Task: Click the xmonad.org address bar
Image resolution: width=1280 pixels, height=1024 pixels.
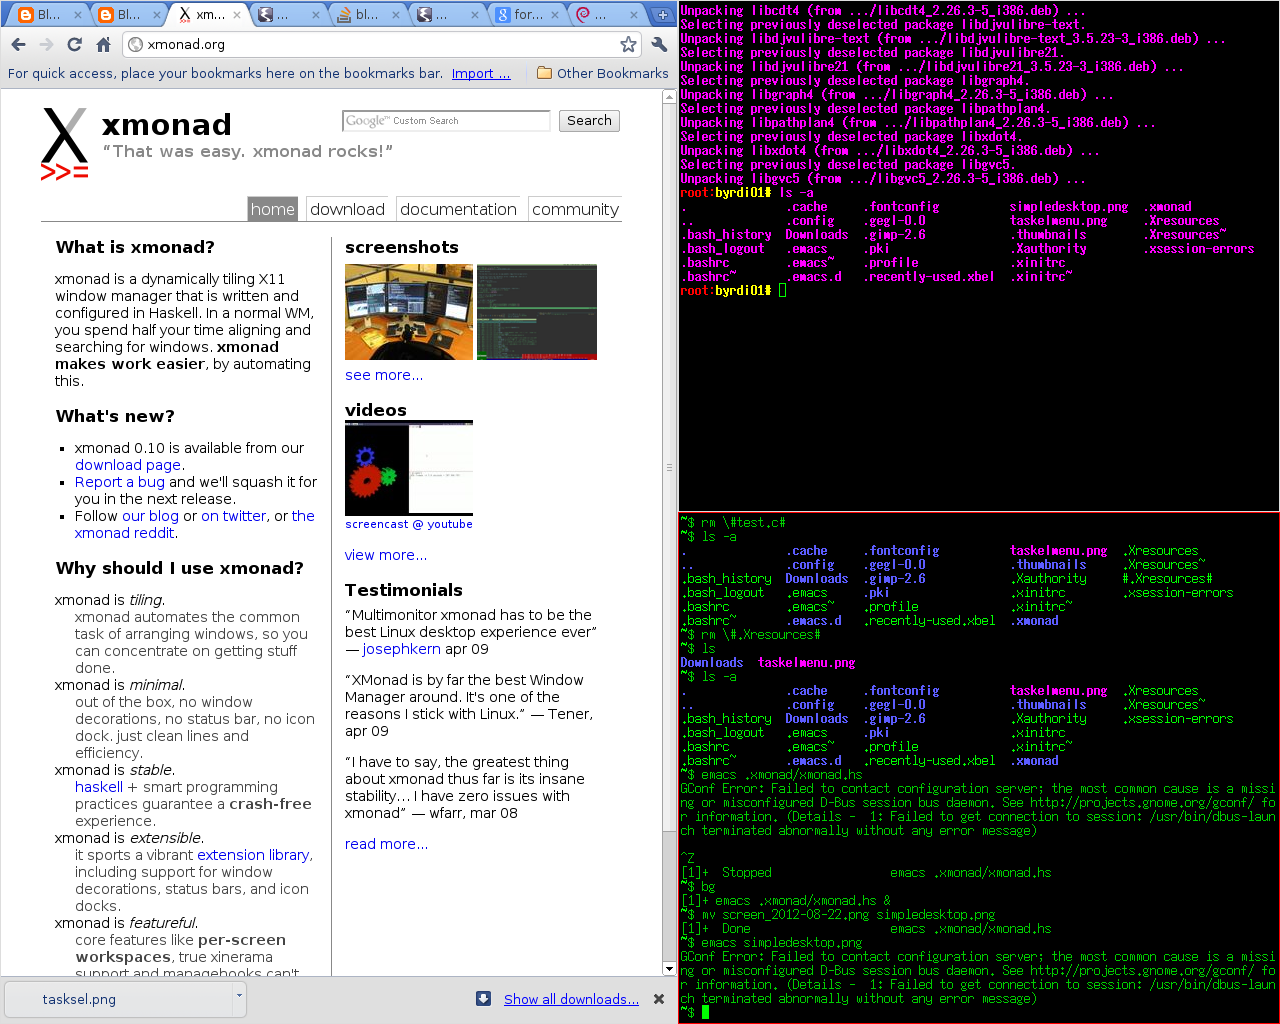Action: pos(380,44)
